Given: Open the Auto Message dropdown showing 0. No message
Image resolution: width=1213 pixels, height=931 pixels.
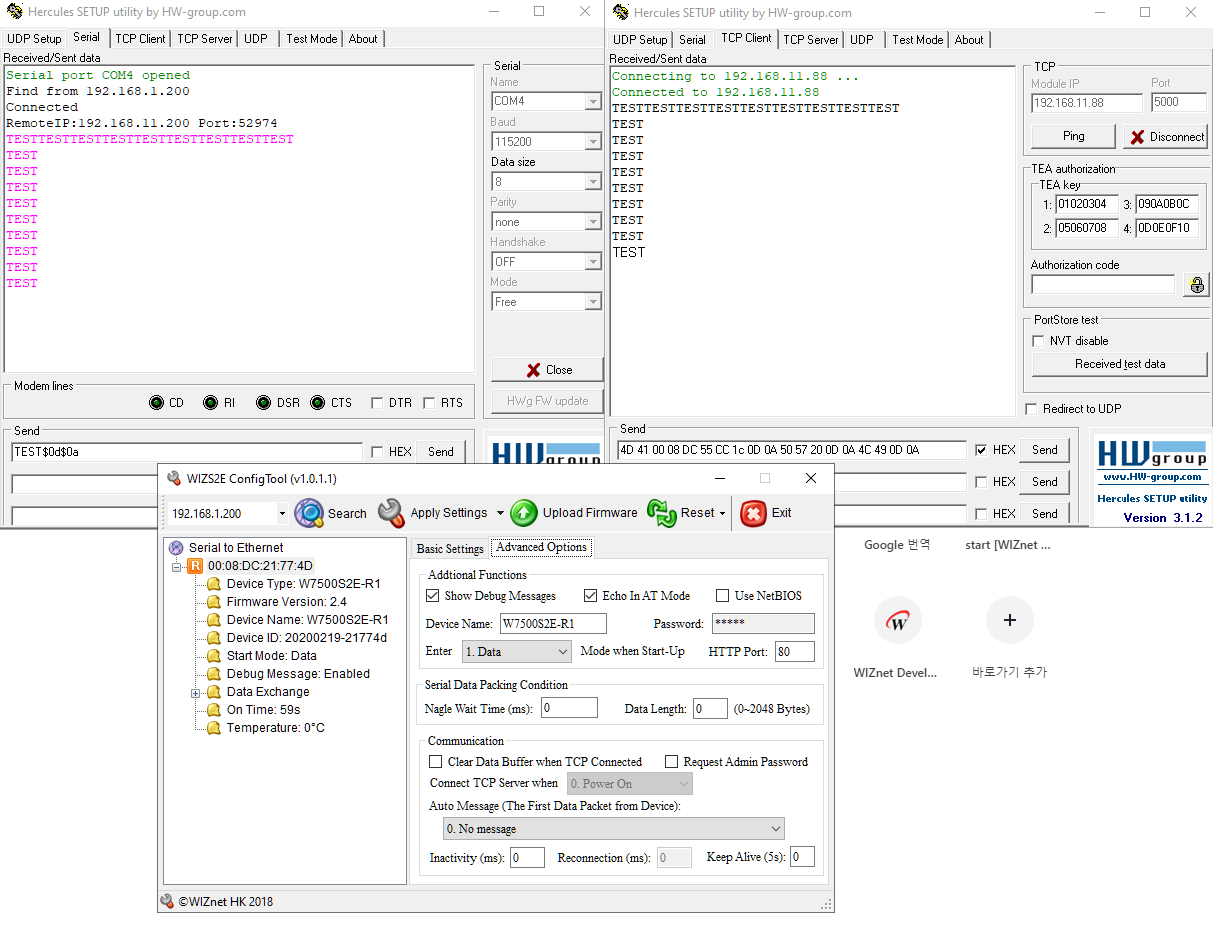Looking at the screenshot, I should 614,829.
